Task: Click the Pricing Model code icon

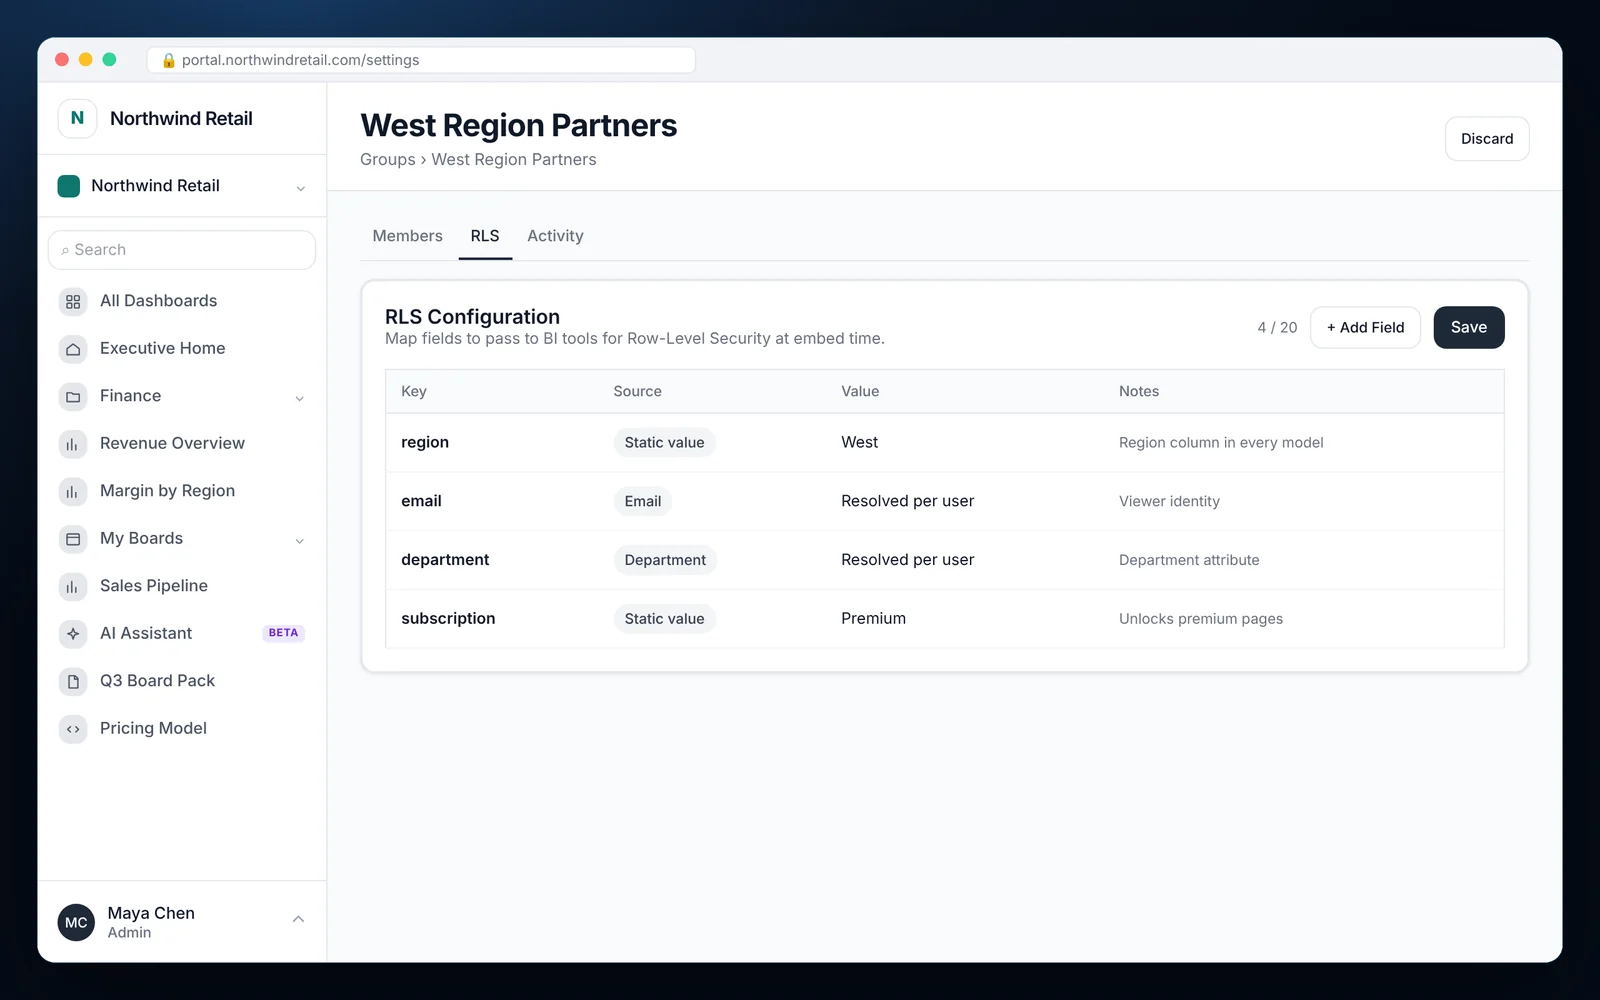Action: (x=73, y=729)
